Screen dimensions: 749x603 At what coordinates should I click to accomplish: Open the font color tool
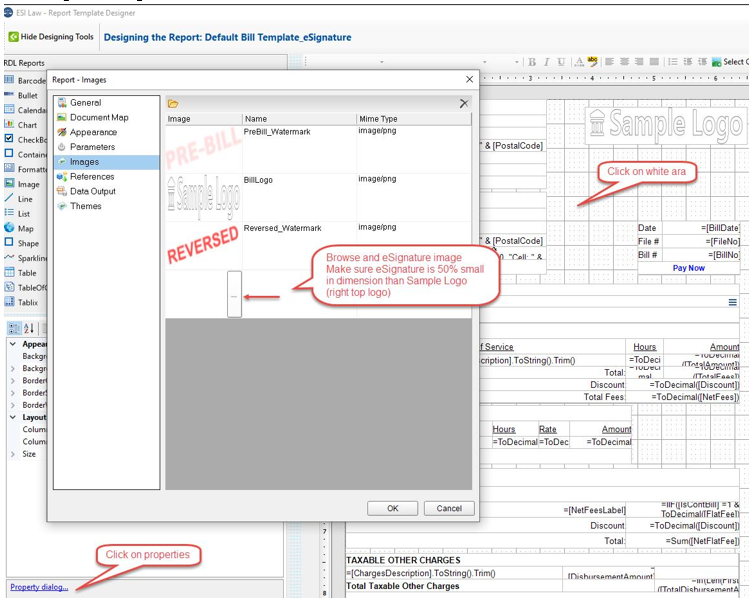(x=579, y=62)
